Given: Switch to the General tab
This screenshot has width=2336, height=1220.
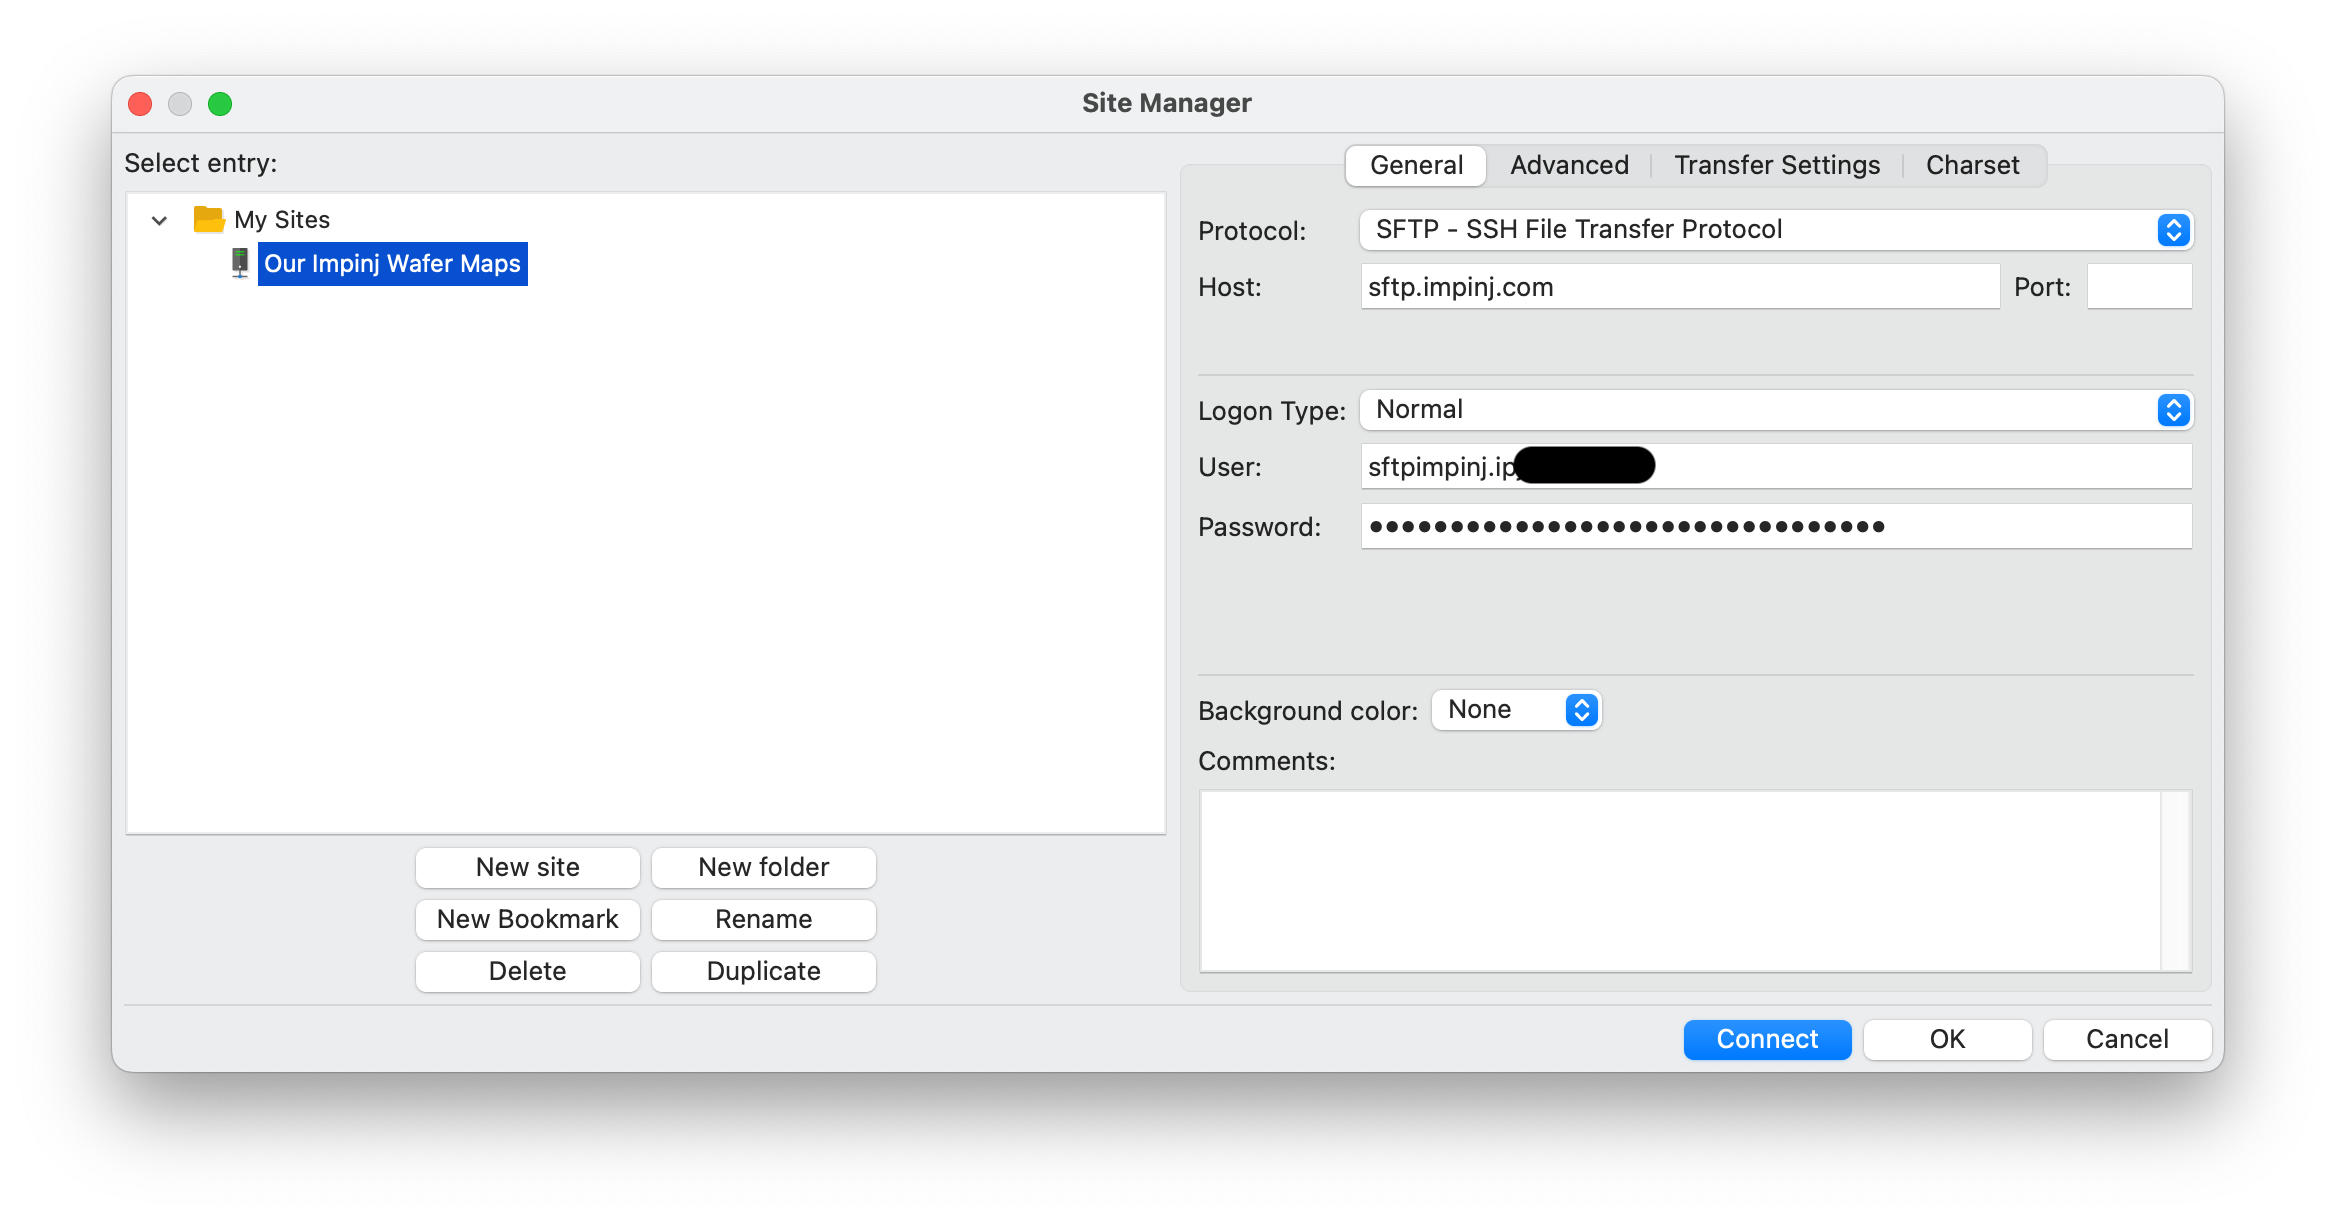Looking at the screenshot, I should (1416, 165).
